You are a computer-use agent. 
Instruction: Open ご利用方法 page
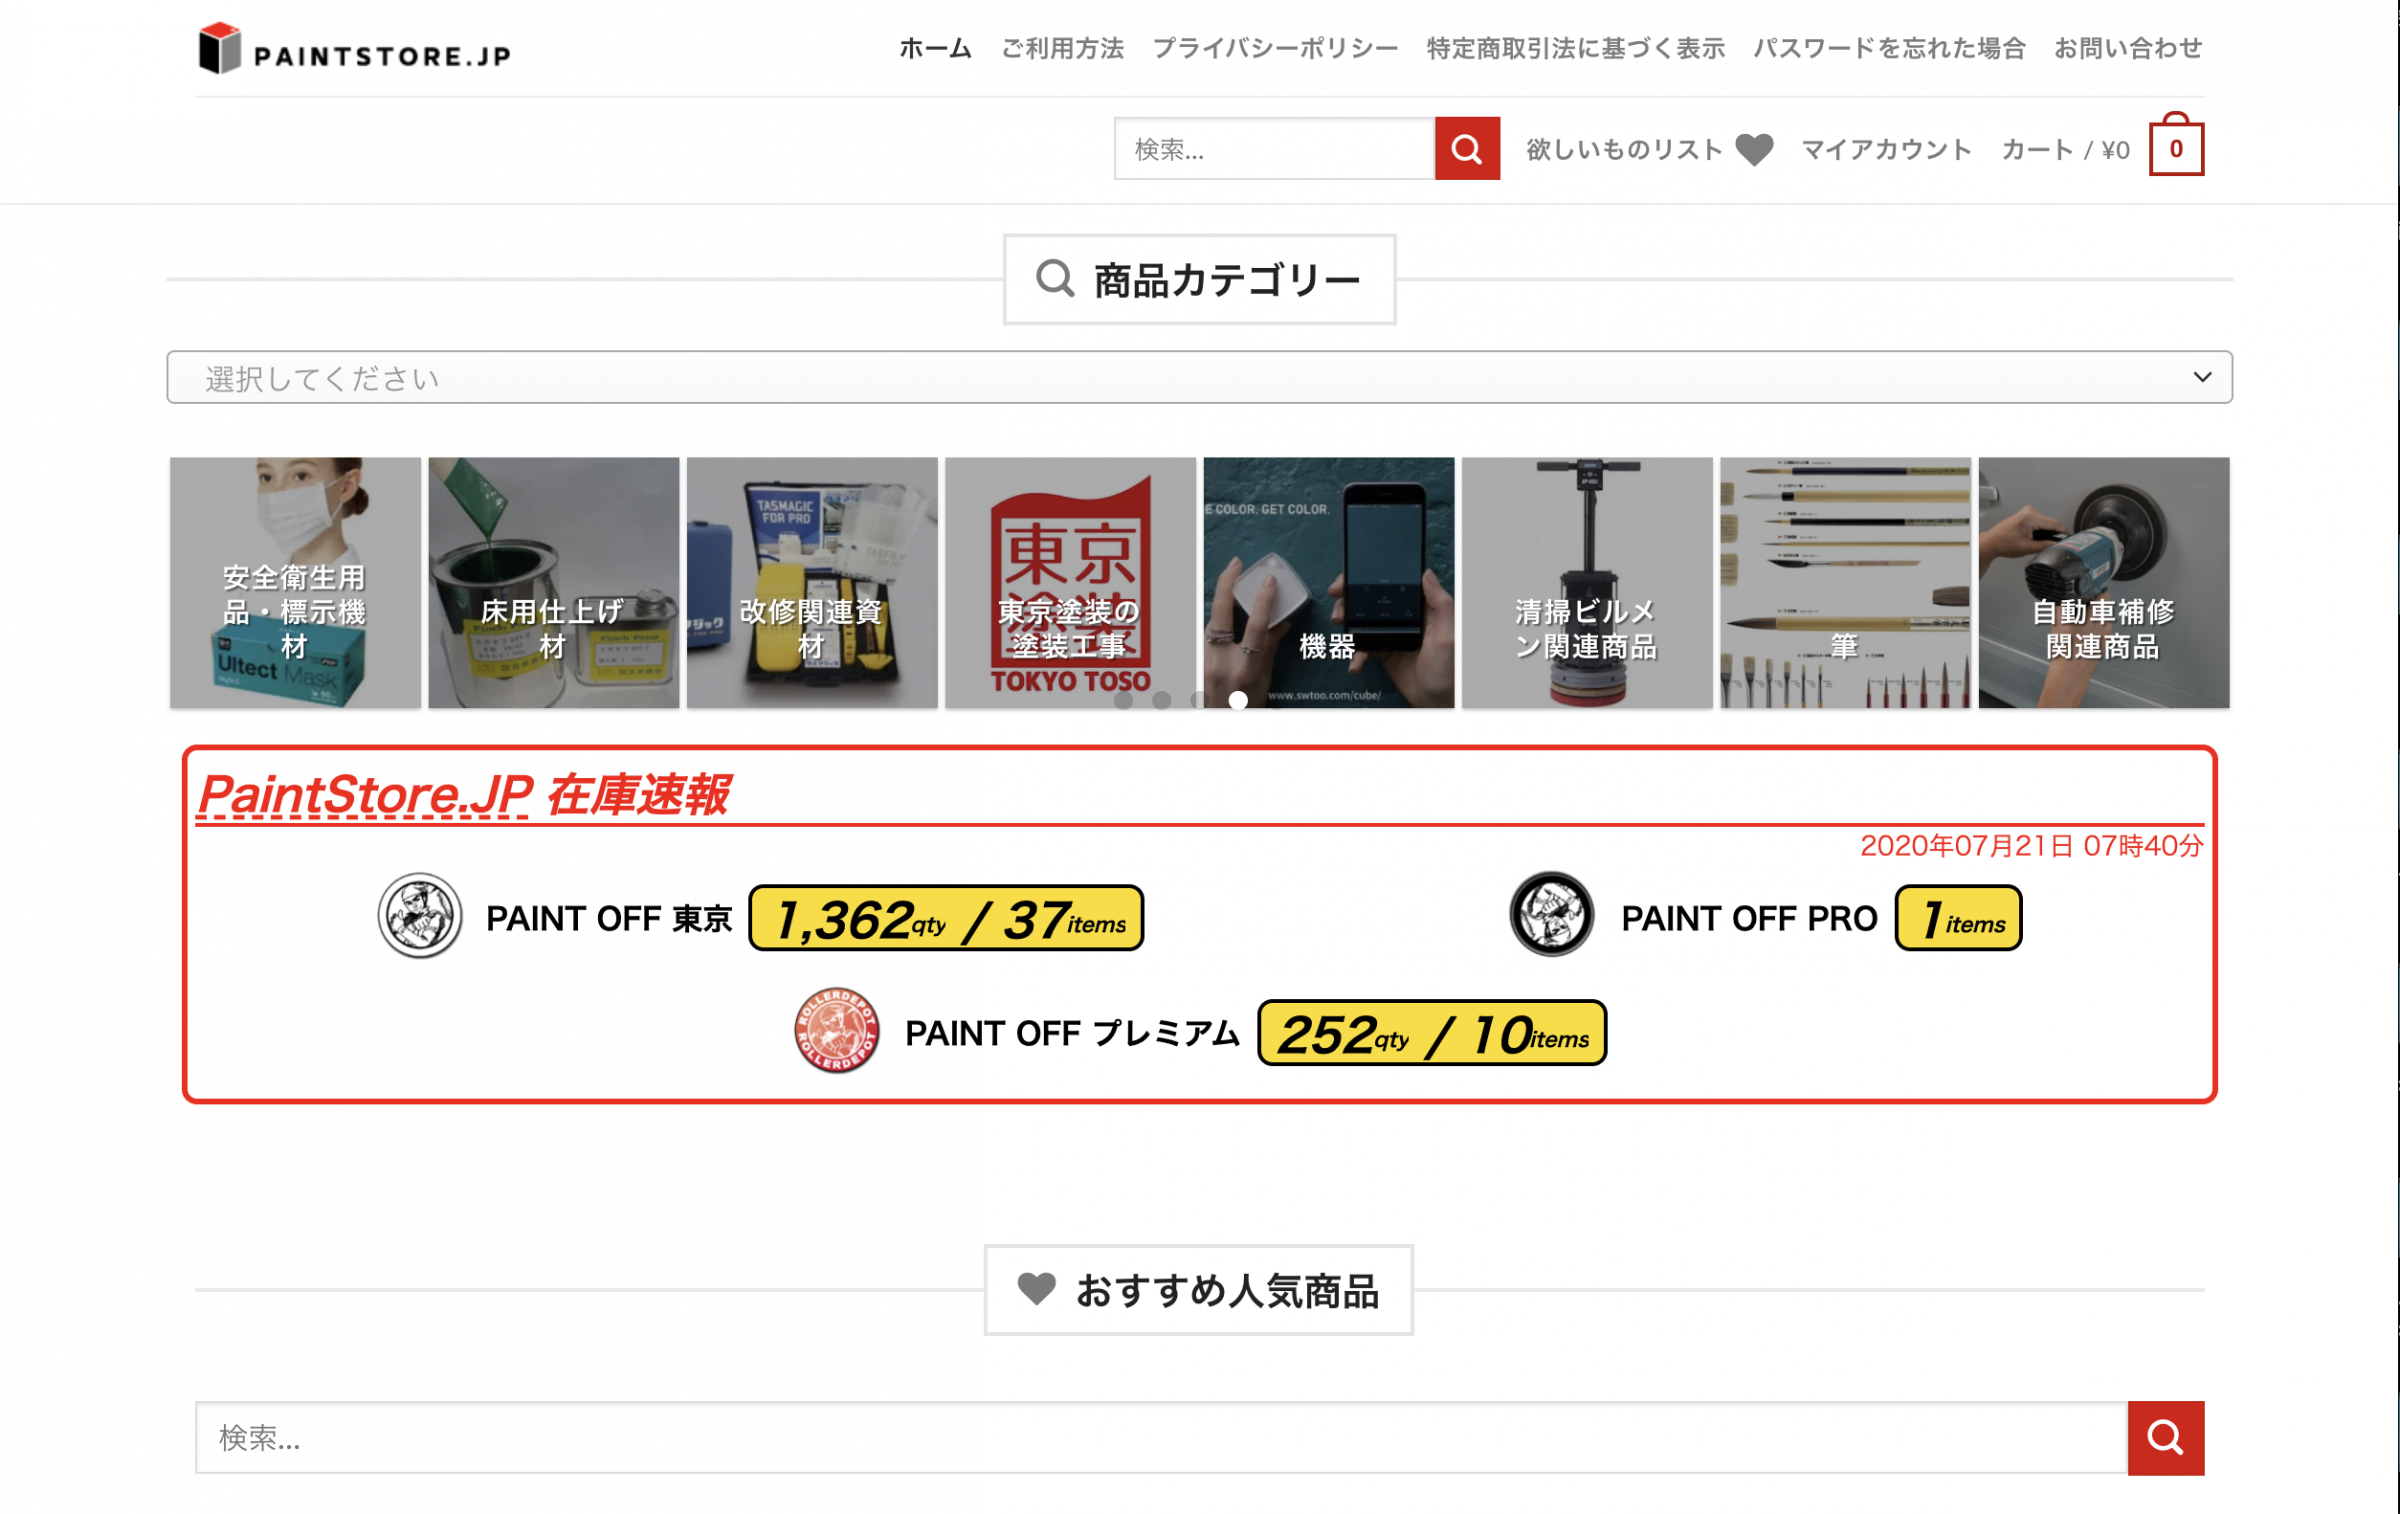pyautogui.click(x=1062, y=48)
